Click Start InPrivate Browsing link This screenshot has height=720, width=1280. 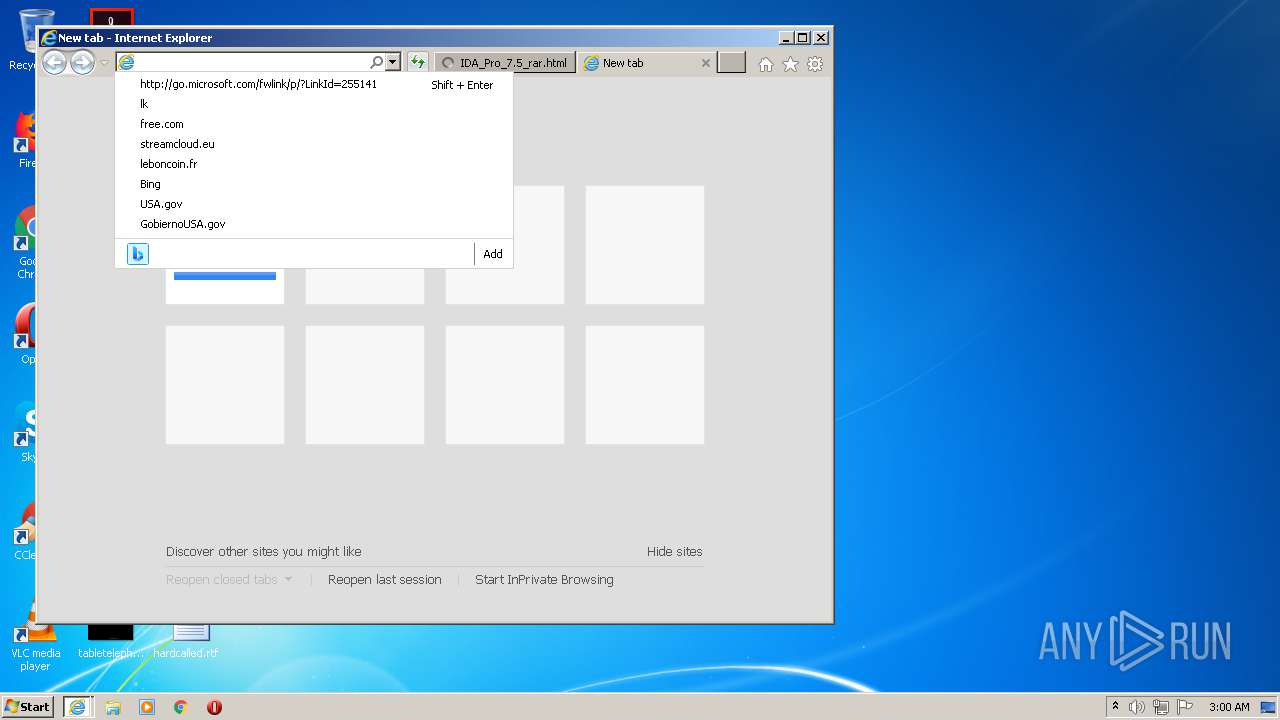tap(544, 579)
